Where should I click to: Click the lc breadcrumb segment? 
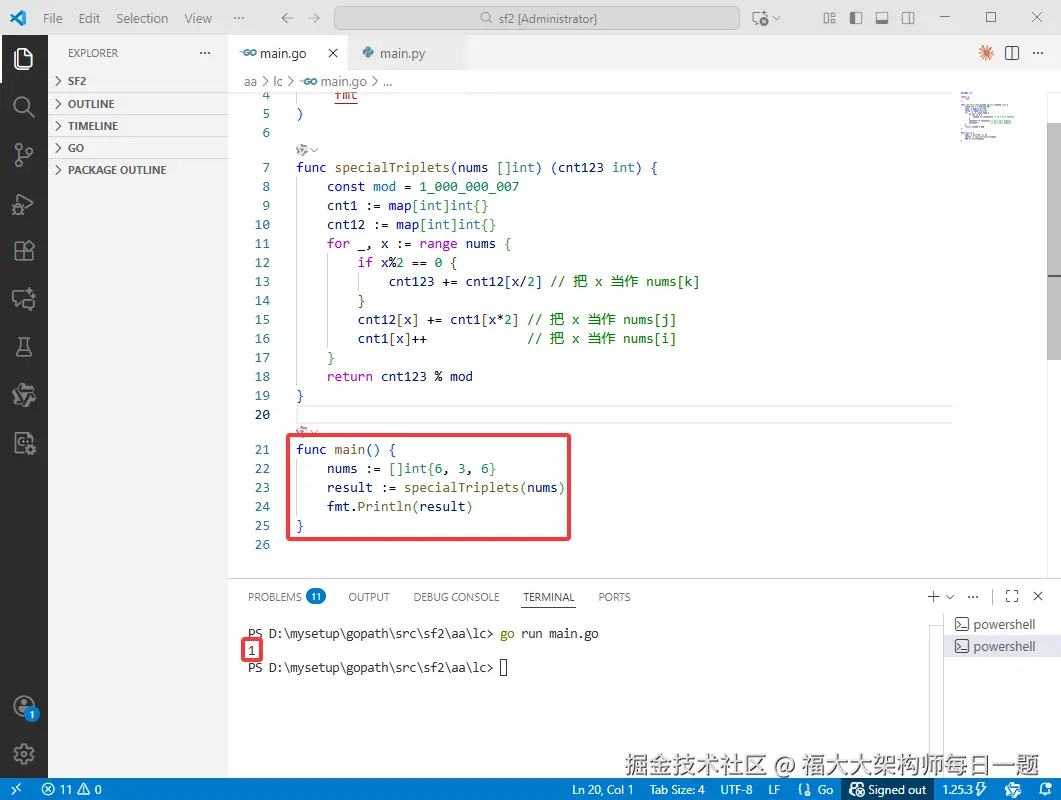pyautogui.click(x=278, y=81)
